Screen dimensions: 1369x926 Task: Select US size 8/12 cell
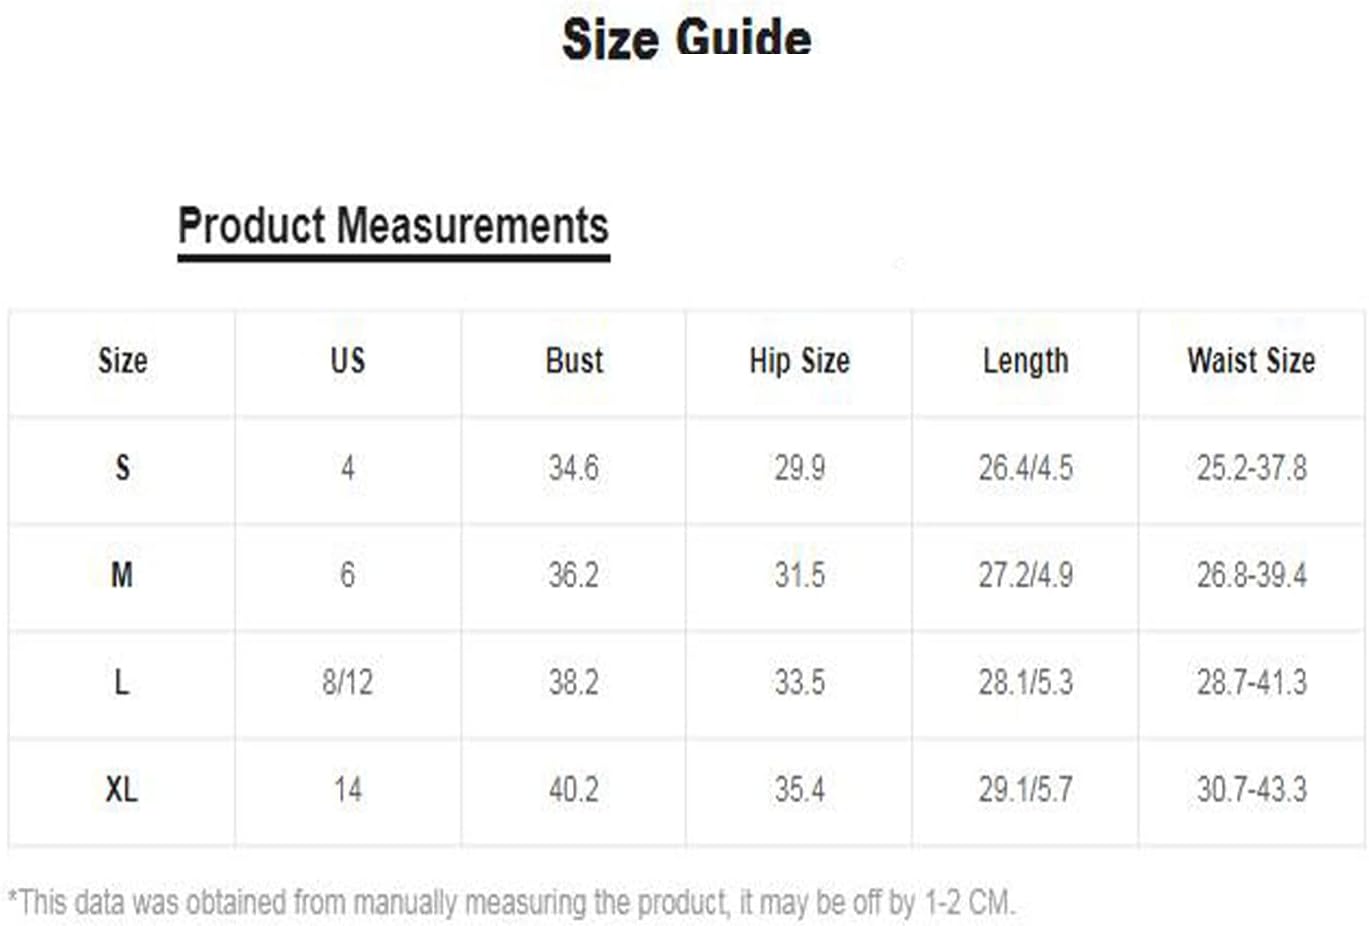pos(347,682)
